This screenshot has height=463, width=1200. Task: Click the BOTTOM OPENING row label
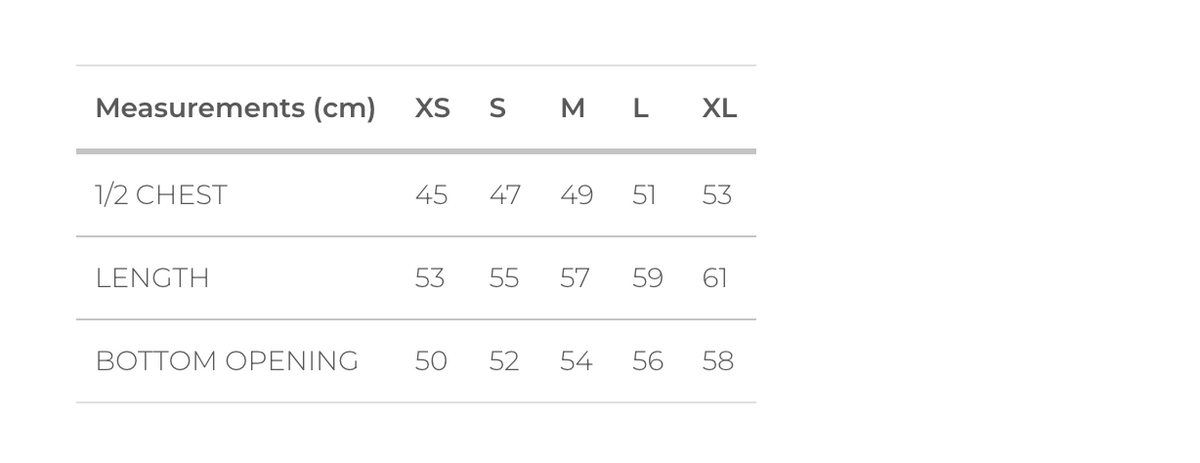[227, 361]
